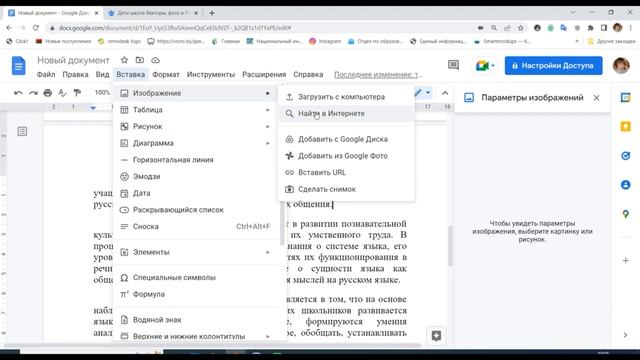Choose Вставить URL
Viewport: 640px width, 360px height.
[x=346, y=173]
